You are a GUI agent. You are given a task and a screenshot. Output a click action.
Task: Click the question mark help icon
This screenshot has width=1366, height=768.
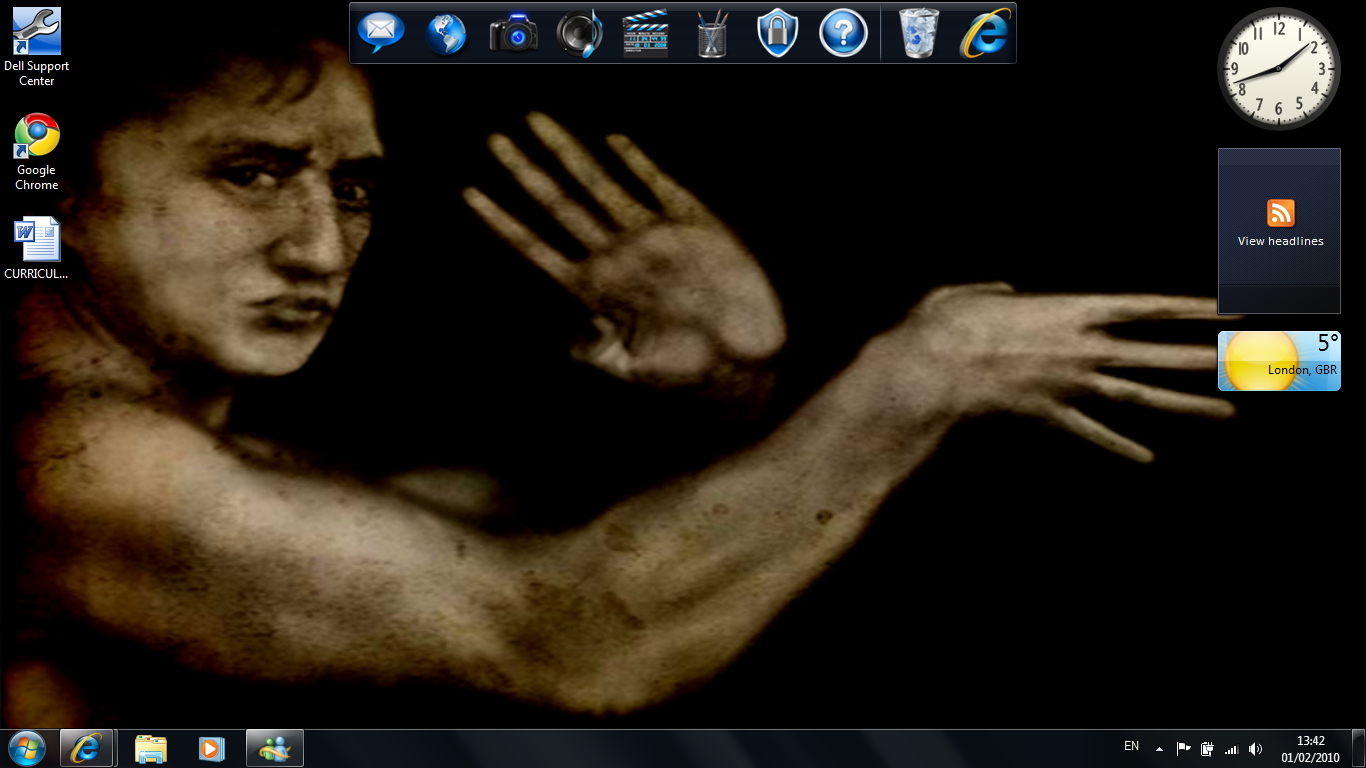tap(842, 34)
